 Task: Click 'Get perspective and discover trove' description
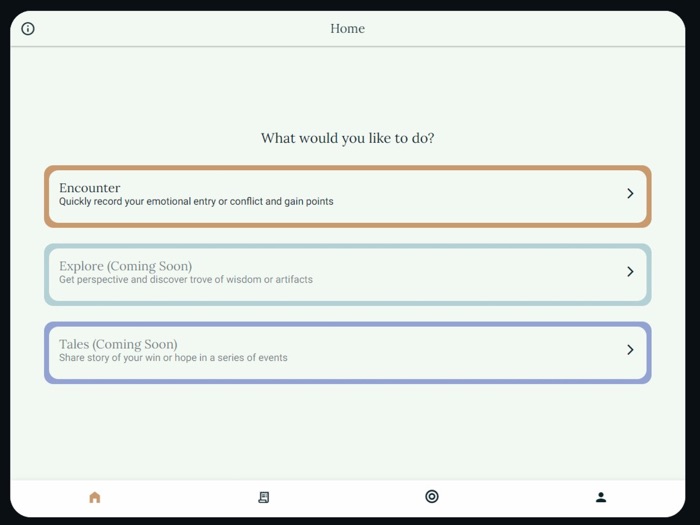tap(185, 280)
